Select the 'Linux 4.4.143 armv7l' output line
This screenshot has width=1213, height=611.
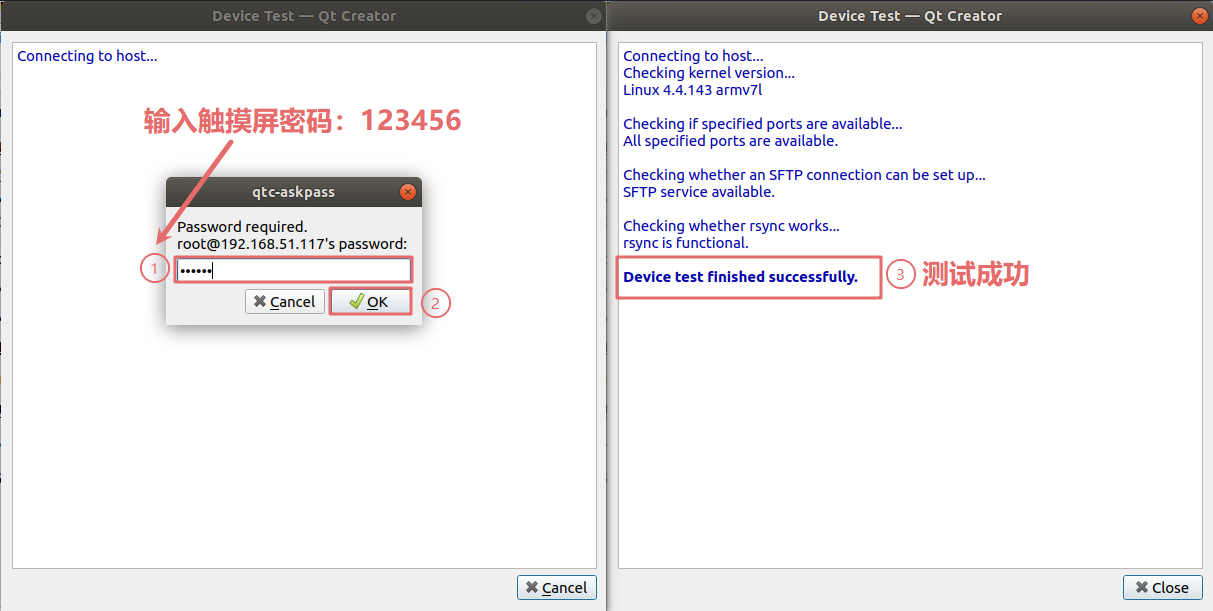(692, 90)
